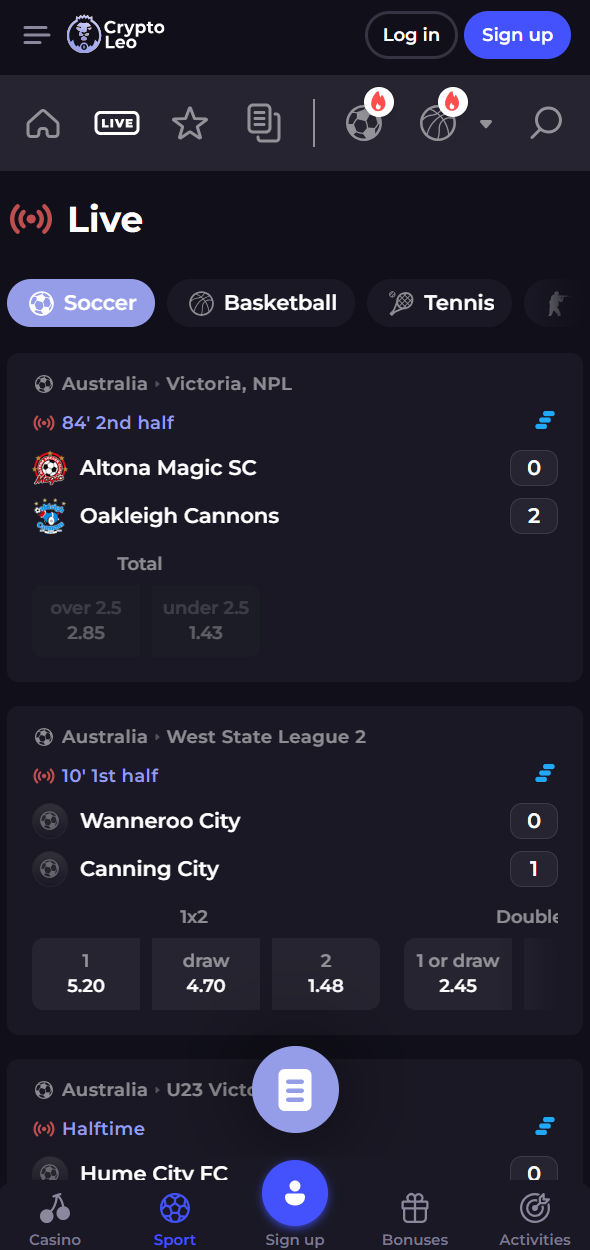Select Wanneroo City win odds 5.20
Viewport: 590px width, 1250px height.
pos(86,974)
